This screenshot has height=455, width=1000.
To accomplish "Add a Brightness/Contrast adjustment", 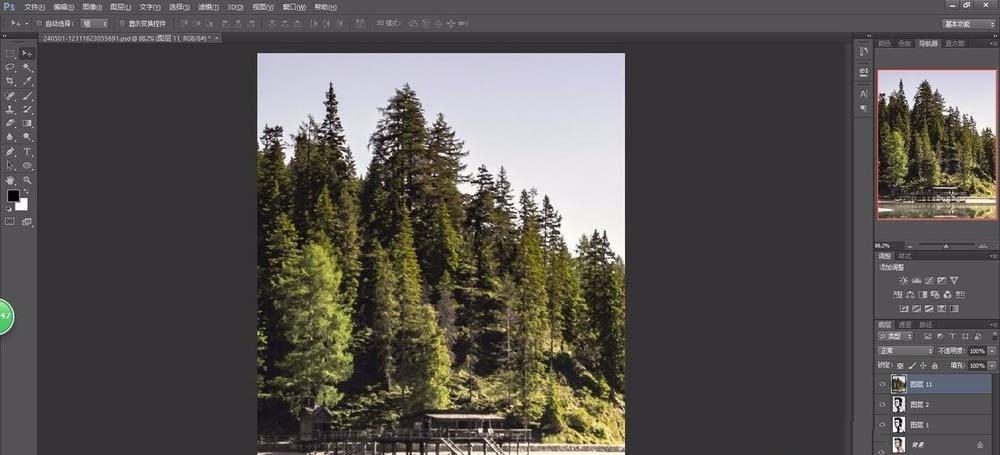I will pos(904,281).
